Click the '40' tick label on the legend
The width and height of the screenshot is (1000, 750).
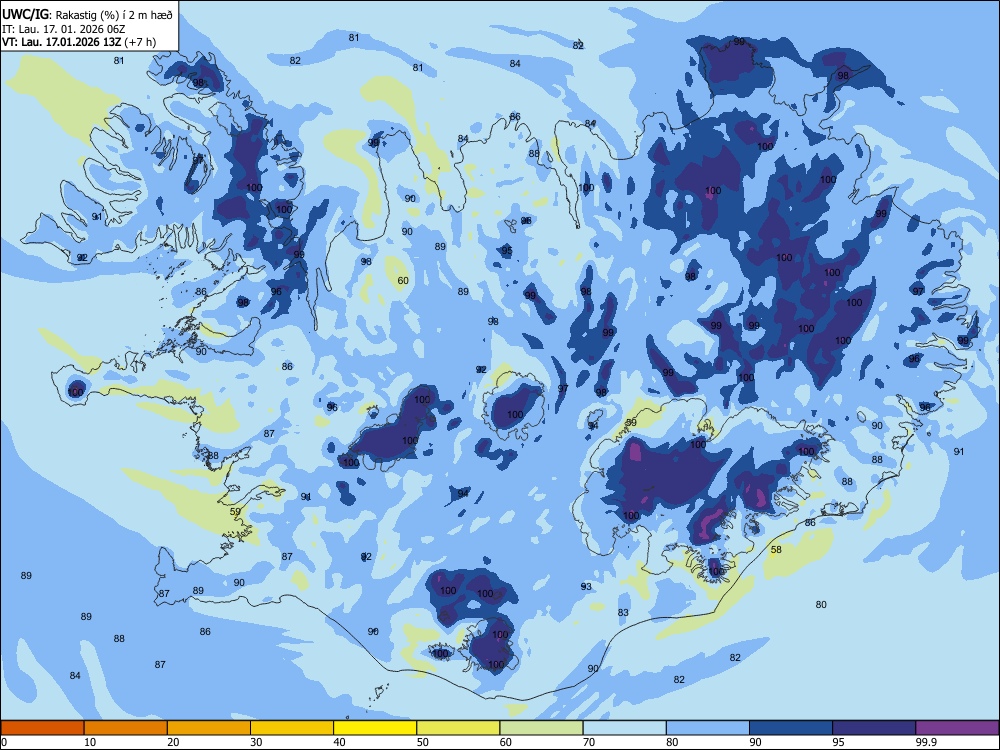(x=340, y=742)
